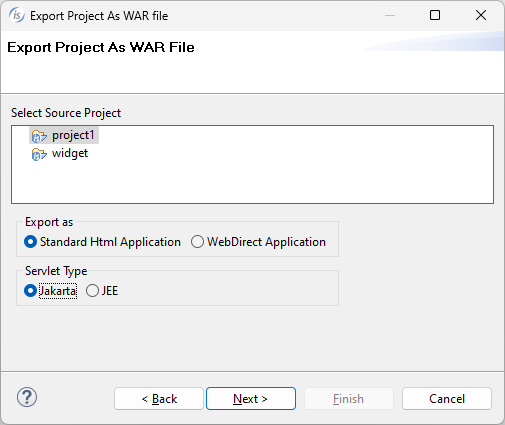
Task: Open help via the question mark icon
Action: pyautogui.click(x=27, y=397)
